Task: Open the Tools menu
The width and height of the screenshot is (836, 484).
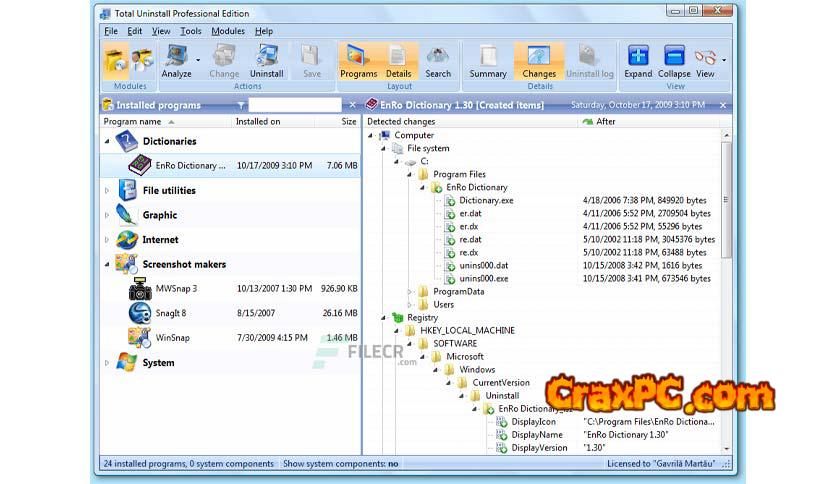Action: 191,31
